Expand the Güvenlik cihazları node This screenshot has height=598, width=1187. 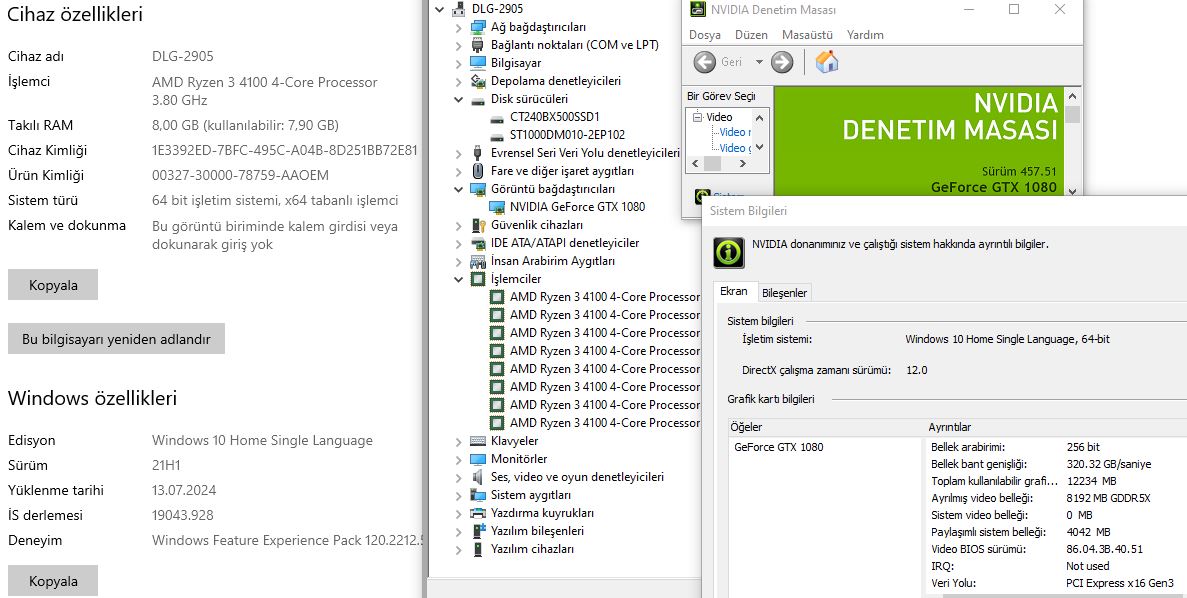pos(459,226)
